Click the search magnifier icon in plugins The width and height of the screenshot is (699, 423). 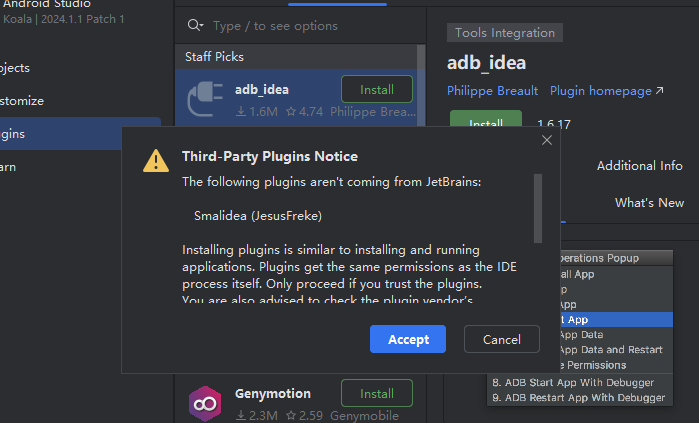[195, 25]
